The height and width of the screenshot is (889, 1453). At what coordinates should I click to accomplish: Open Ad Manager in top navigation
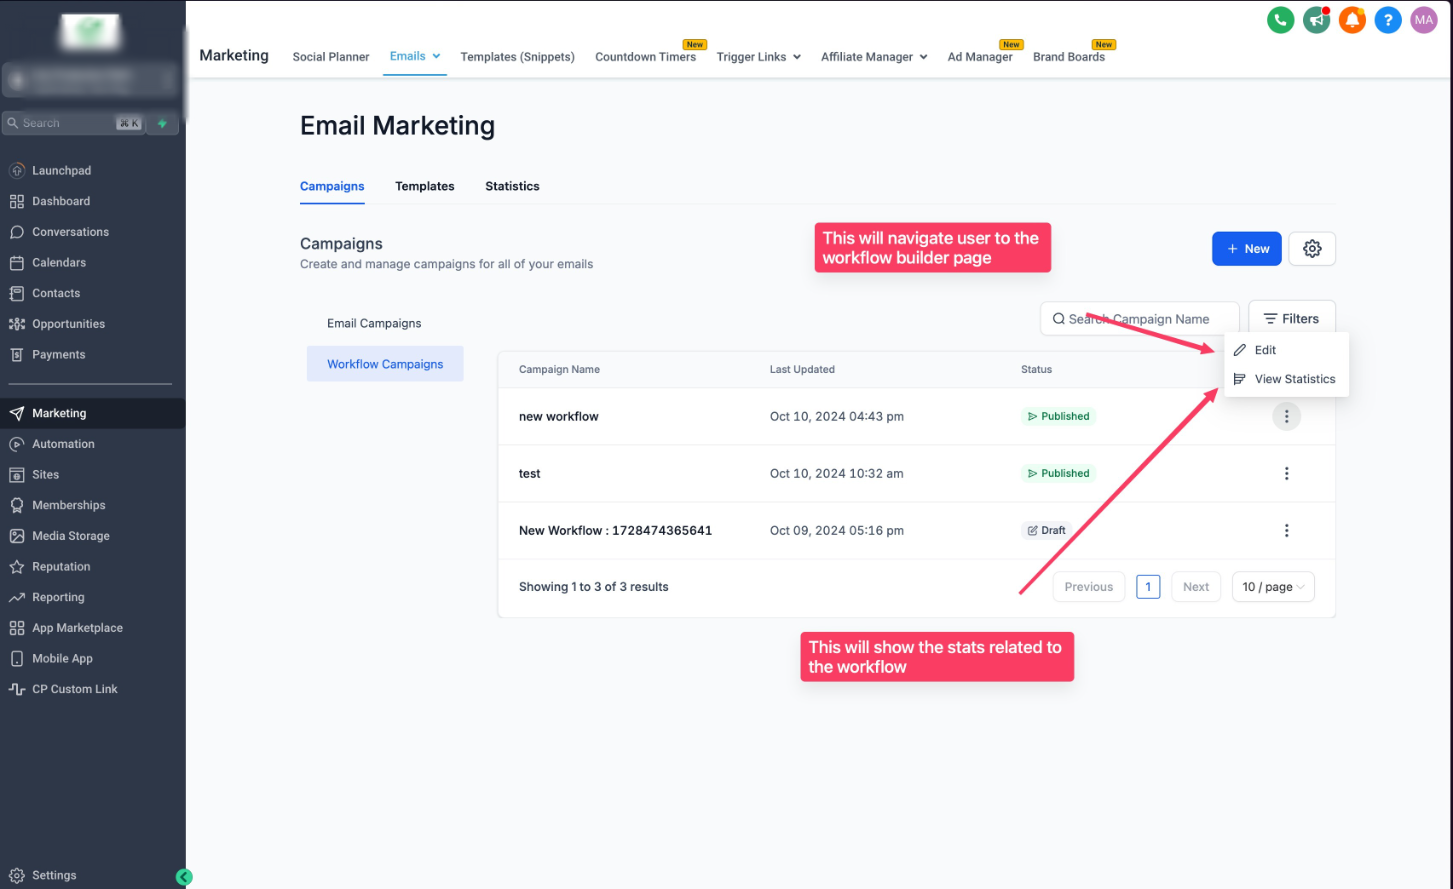coord(980,57)
